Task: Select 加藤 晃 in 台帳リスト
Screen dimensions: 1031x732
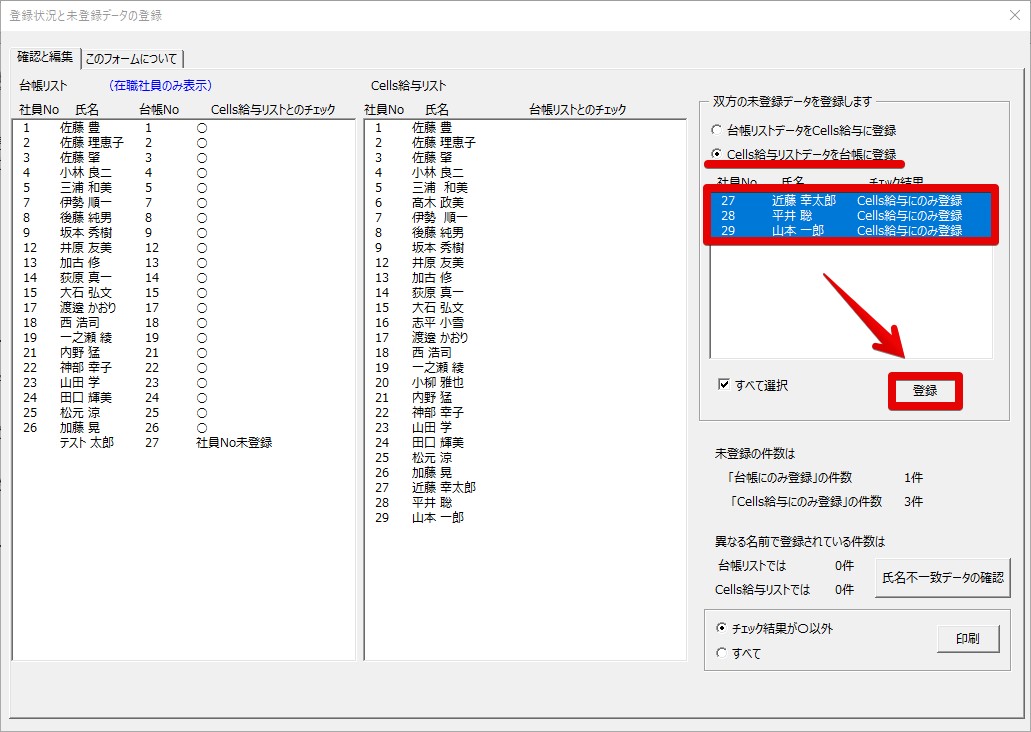Action: click(x=183, y=427)
